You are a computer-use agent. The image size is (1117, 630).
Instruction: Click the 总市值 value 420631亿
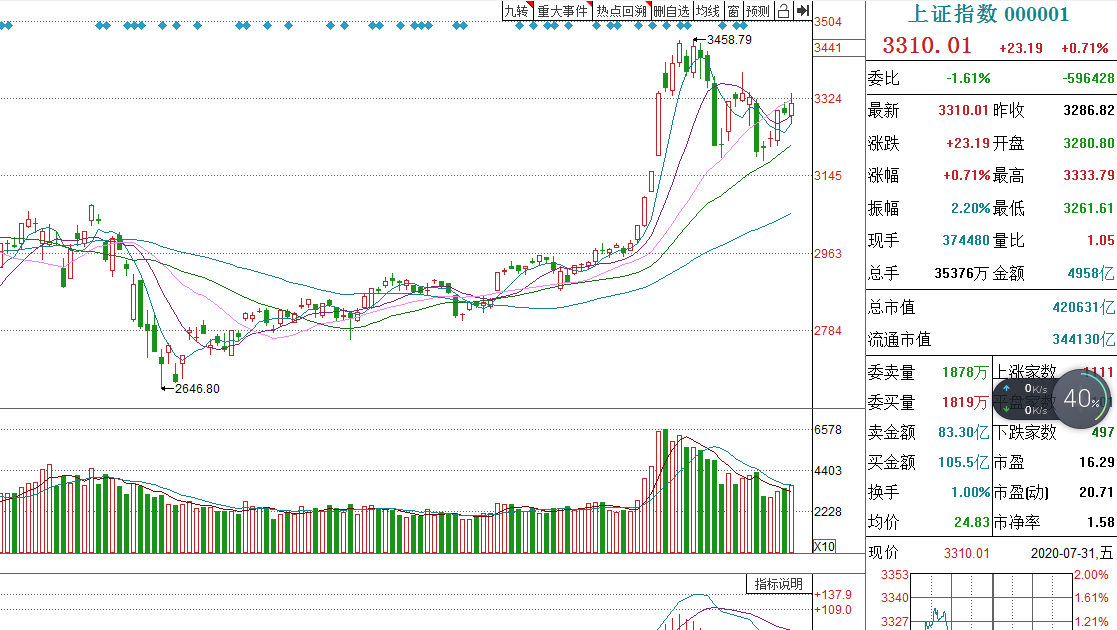pos(1084,307)
